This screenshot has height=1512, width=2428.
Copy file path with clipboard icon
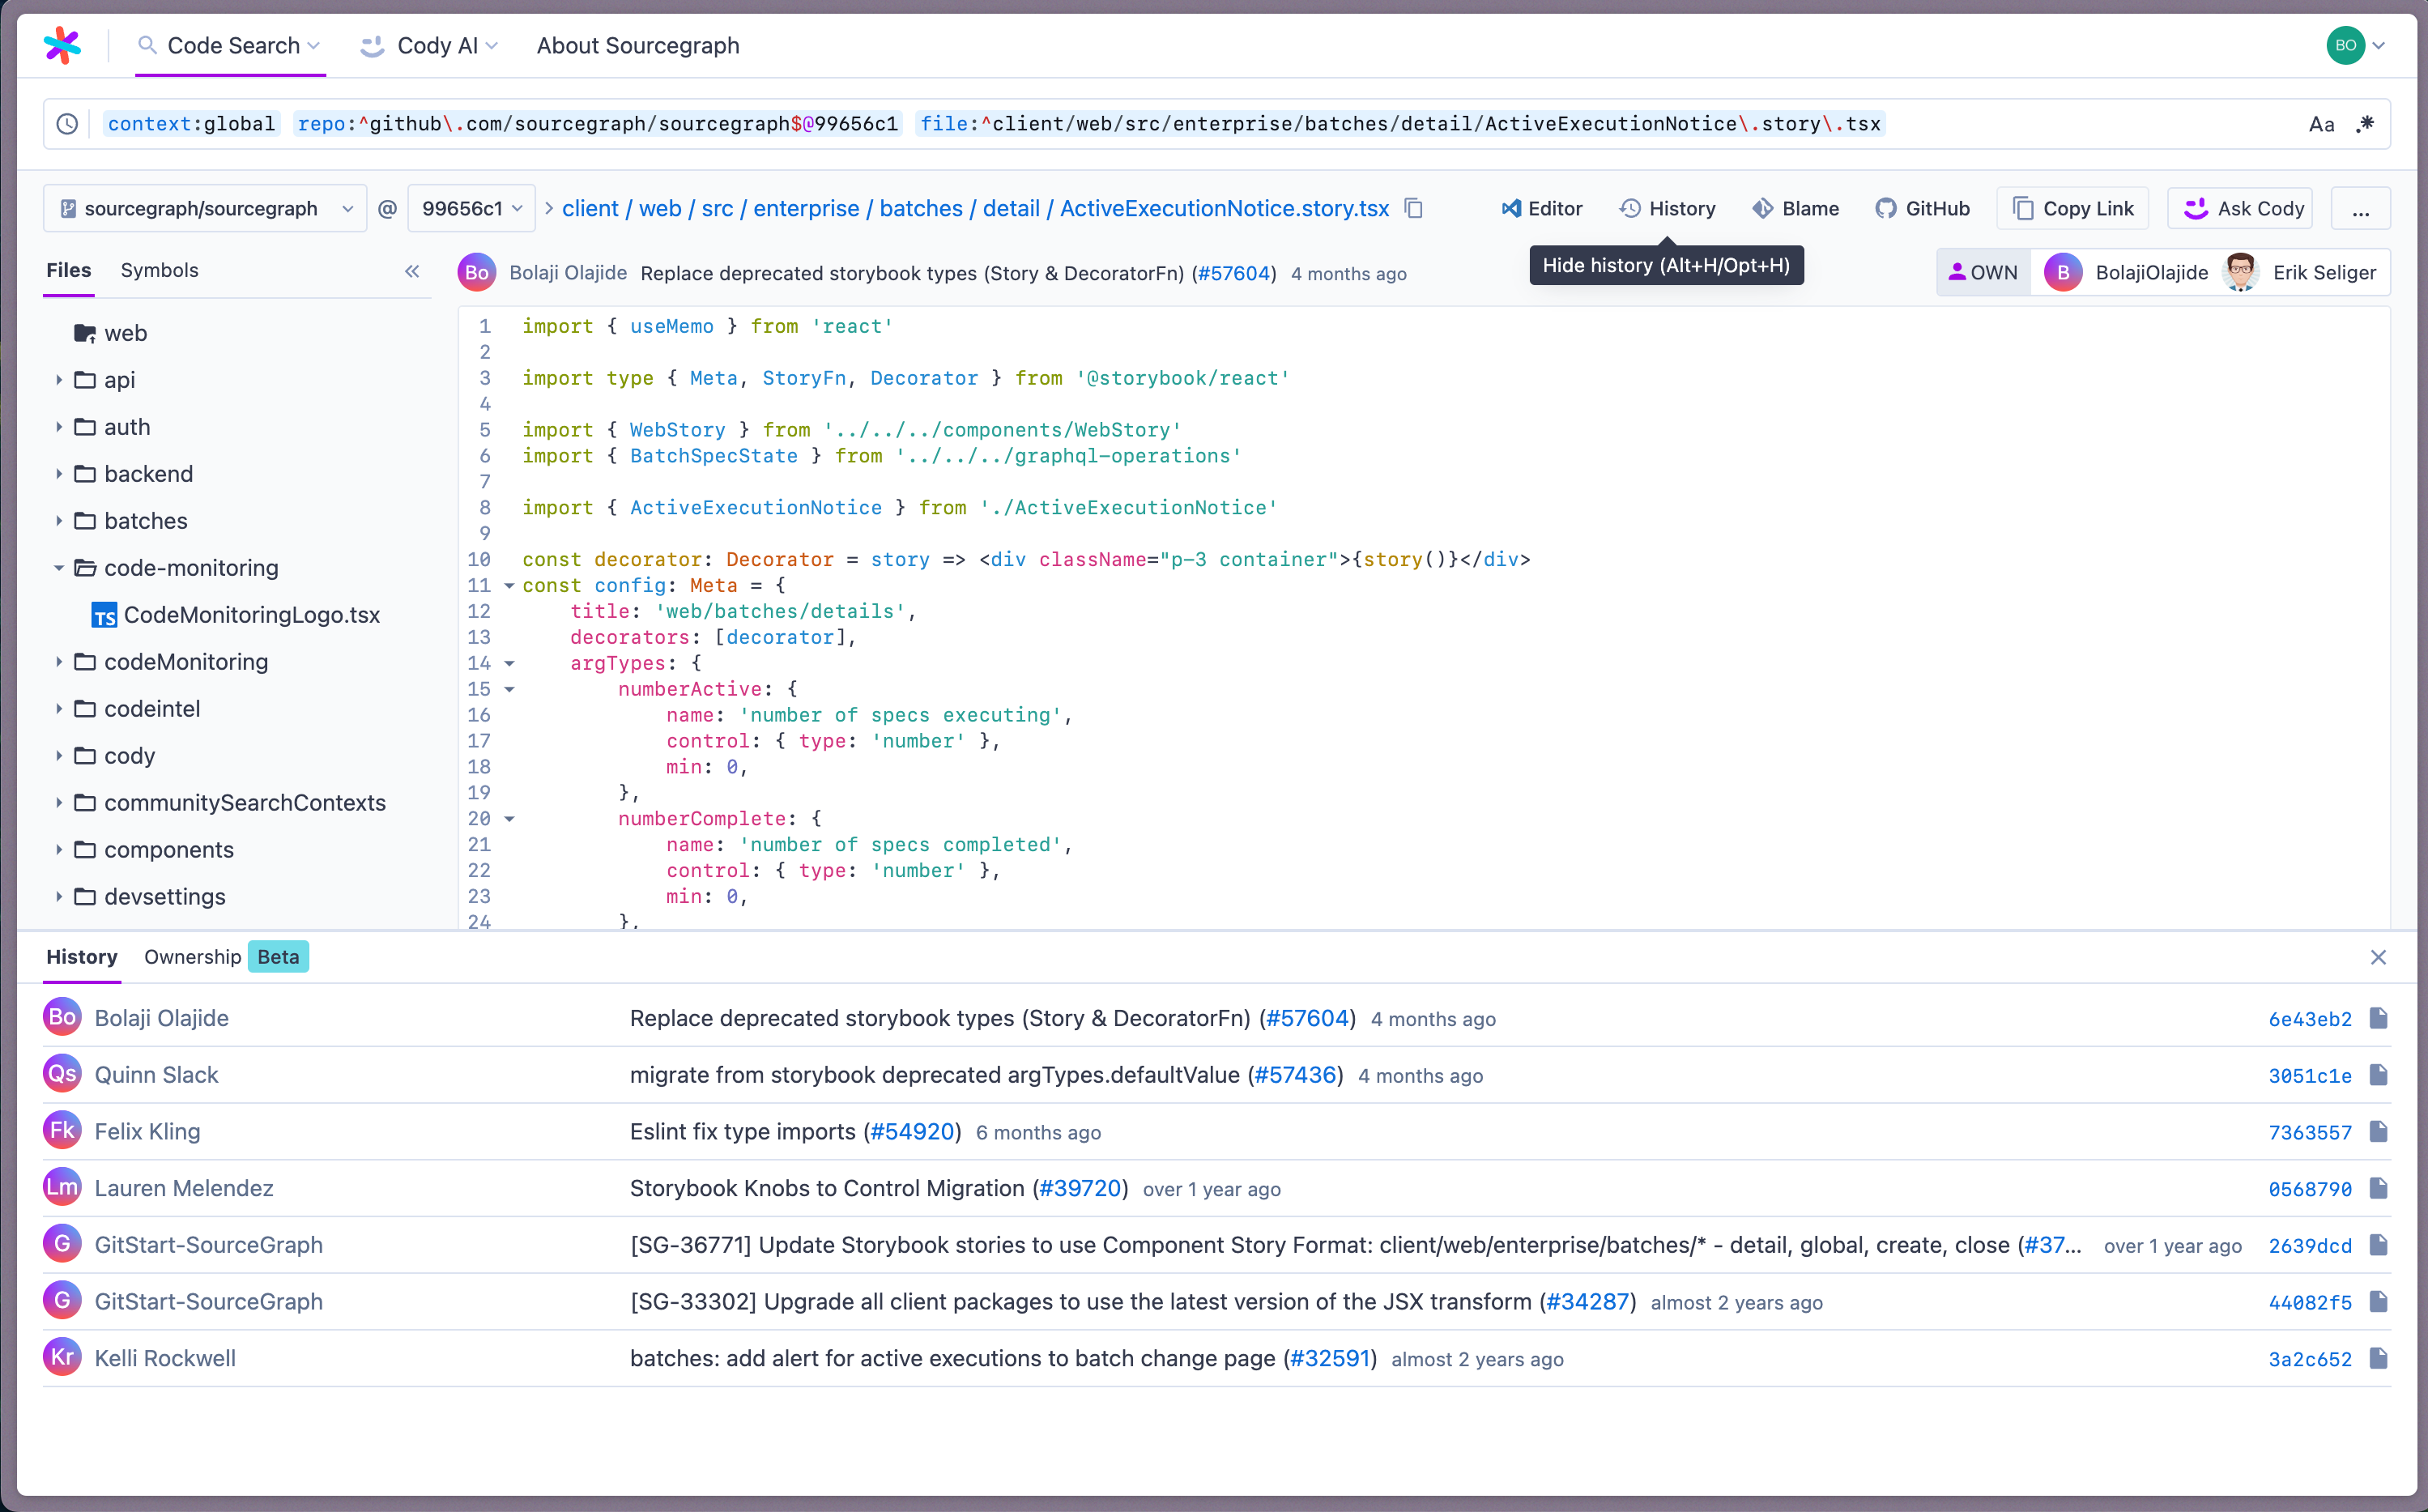1414,208
